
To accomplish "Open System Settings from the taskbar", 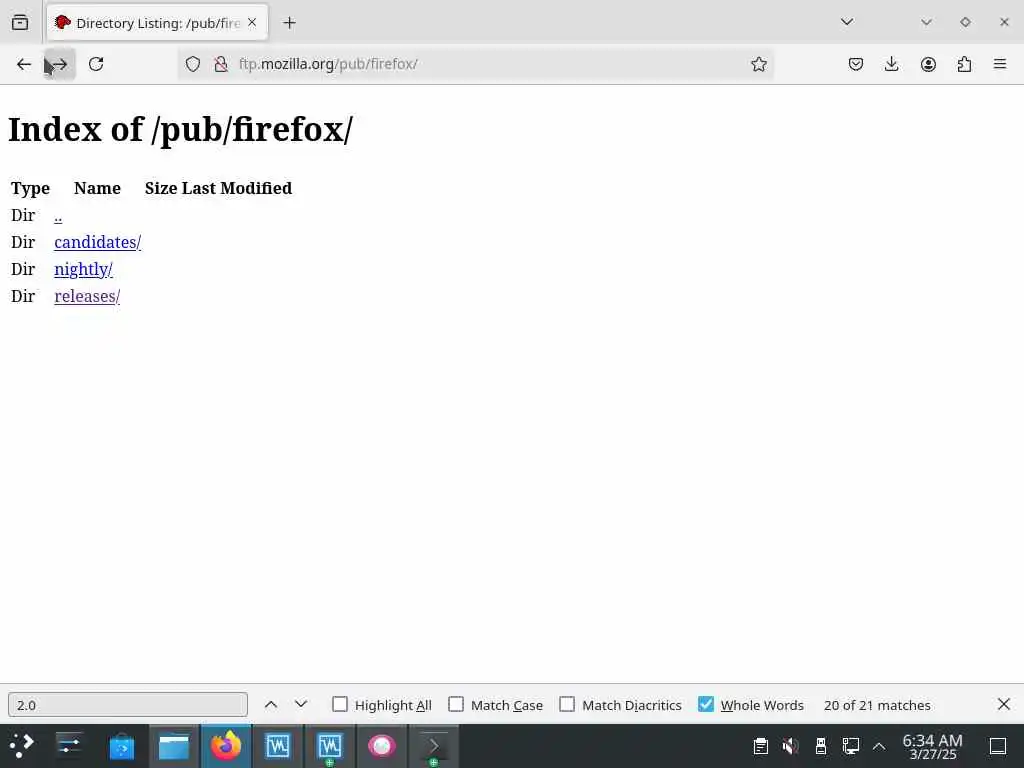I will (x=69, y=746).
